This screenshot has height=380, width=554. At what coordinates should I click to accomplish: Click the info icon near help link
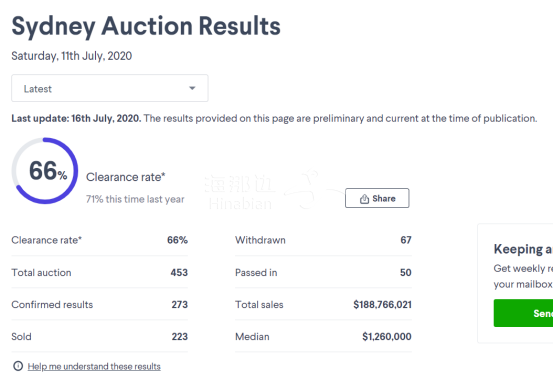pos(18,366)
